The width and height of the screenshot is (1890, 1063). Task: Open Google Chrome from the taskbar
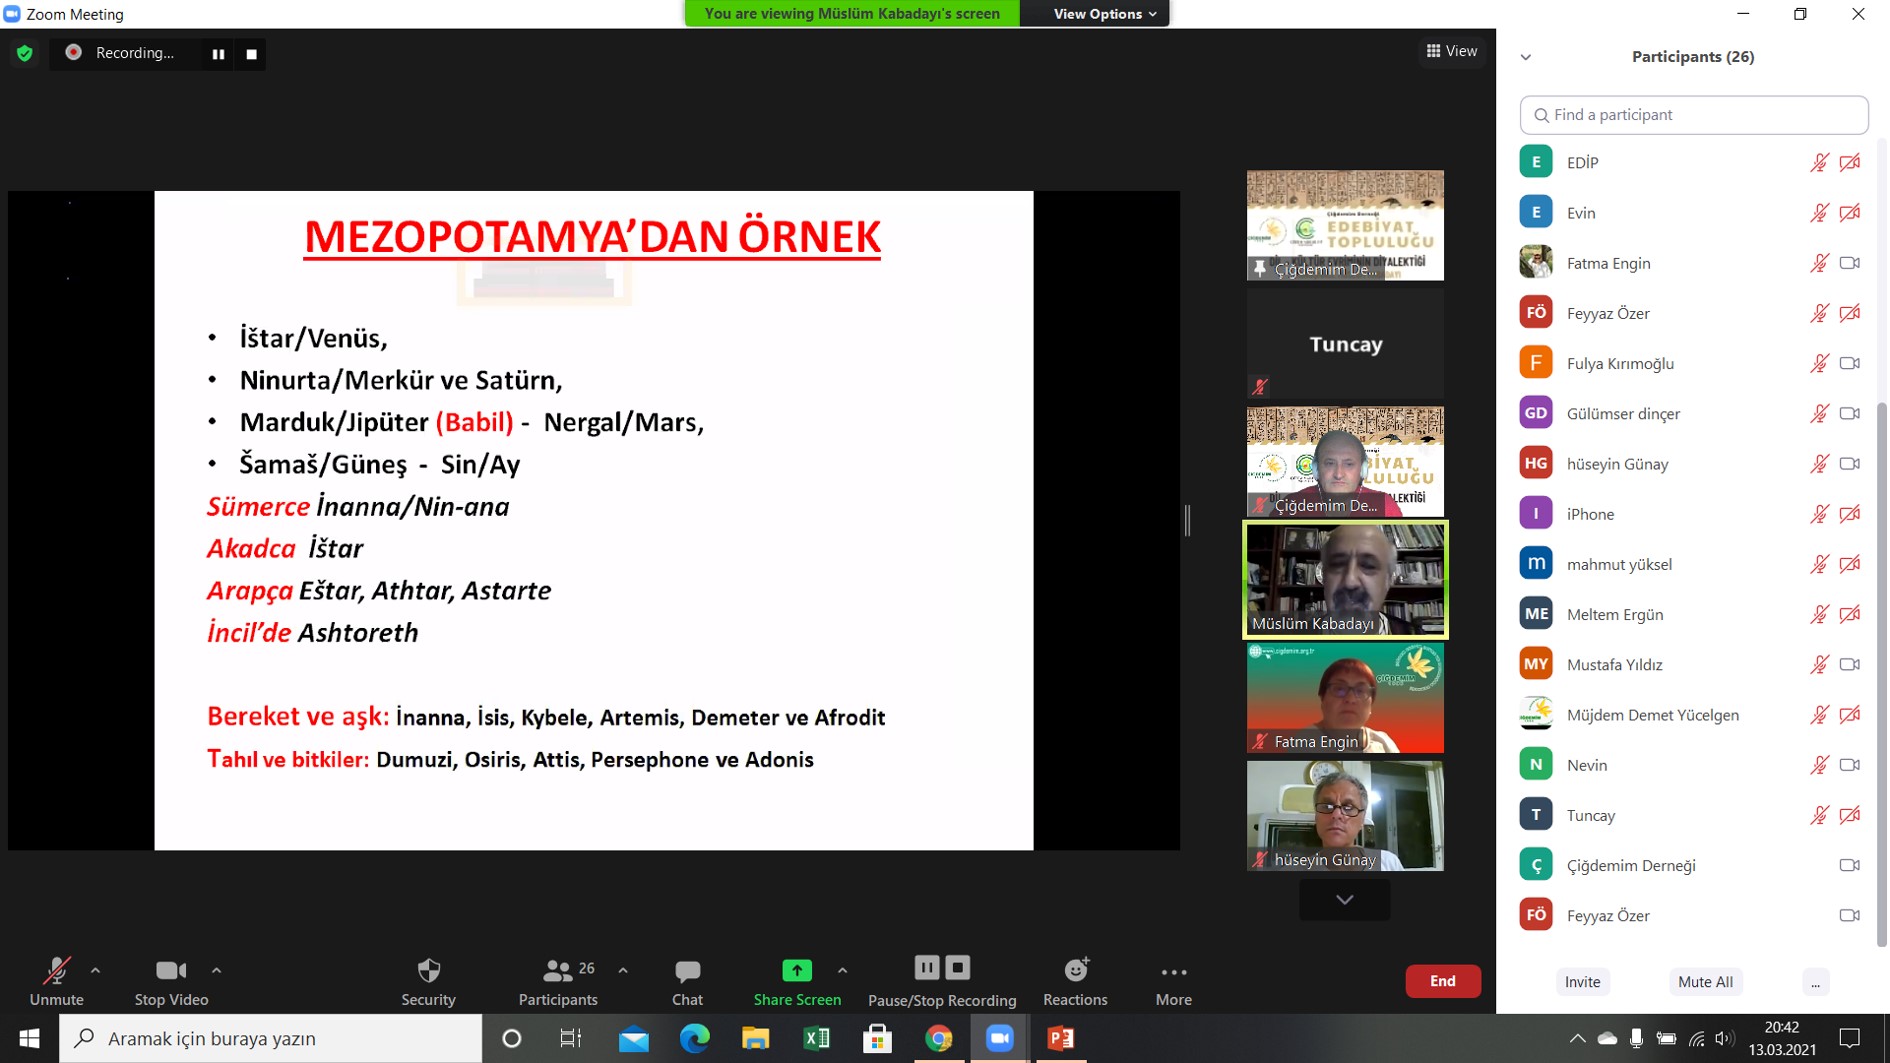click(938, 1039)
